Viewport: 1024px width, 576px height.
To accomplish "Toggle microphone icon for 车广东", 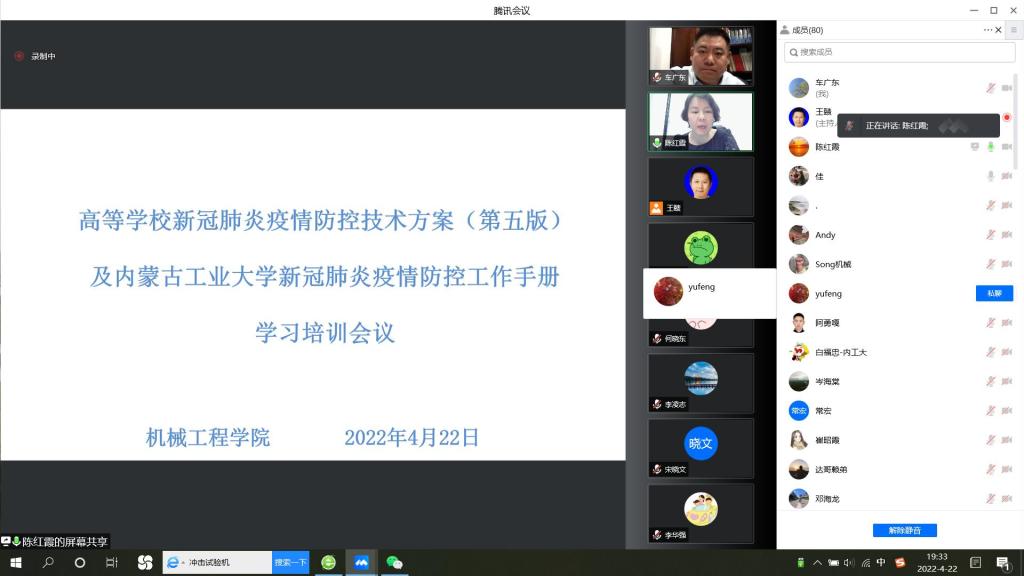I will click(x=990, y=88).
